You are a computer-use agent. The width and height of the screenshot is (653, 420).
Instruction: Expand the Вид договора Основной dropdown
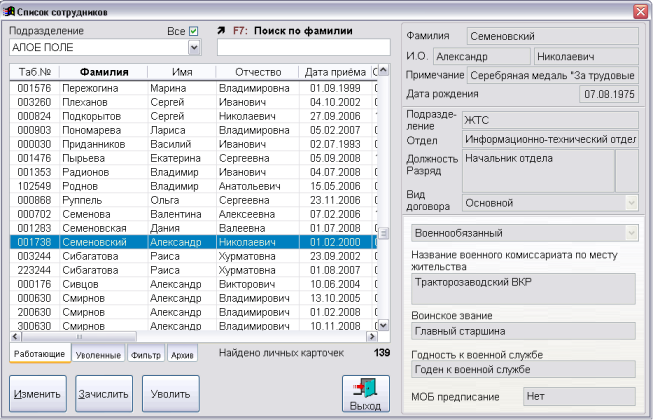click(631, 203)
